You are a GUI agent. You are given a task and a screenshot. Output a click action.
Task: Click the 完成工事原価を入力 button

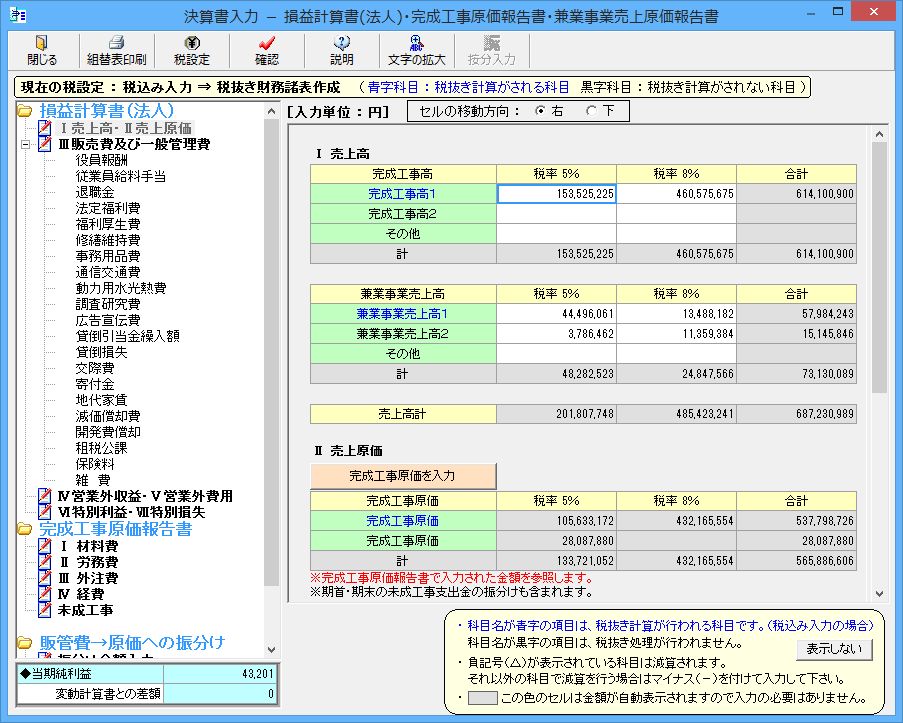pos(403,476)
